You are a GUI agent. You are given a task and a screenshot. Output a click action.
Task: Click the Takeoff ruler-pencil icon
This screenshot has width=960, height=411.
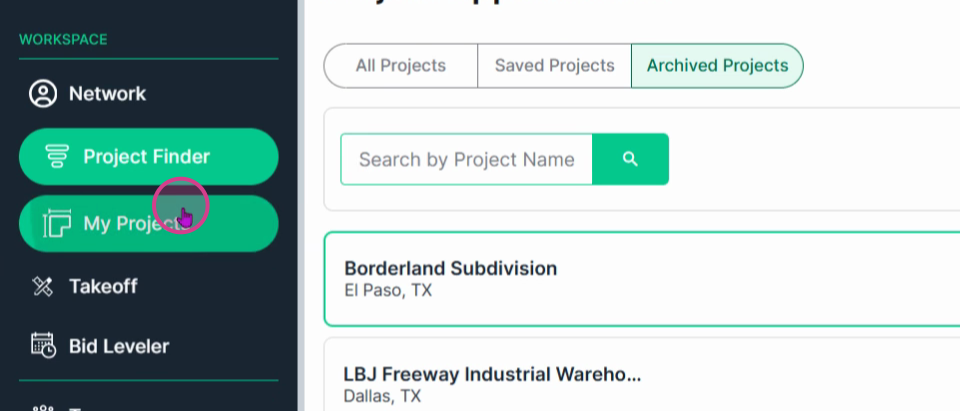43,286
